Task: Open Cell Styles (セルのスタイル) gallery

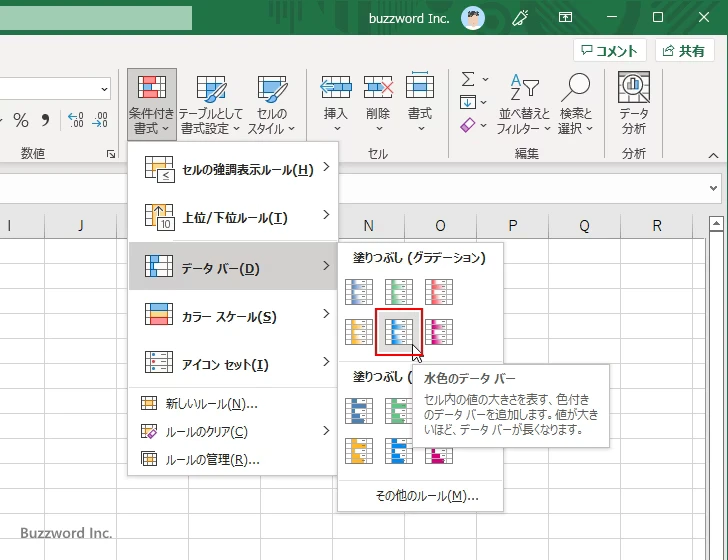Action: coord(272,104)
